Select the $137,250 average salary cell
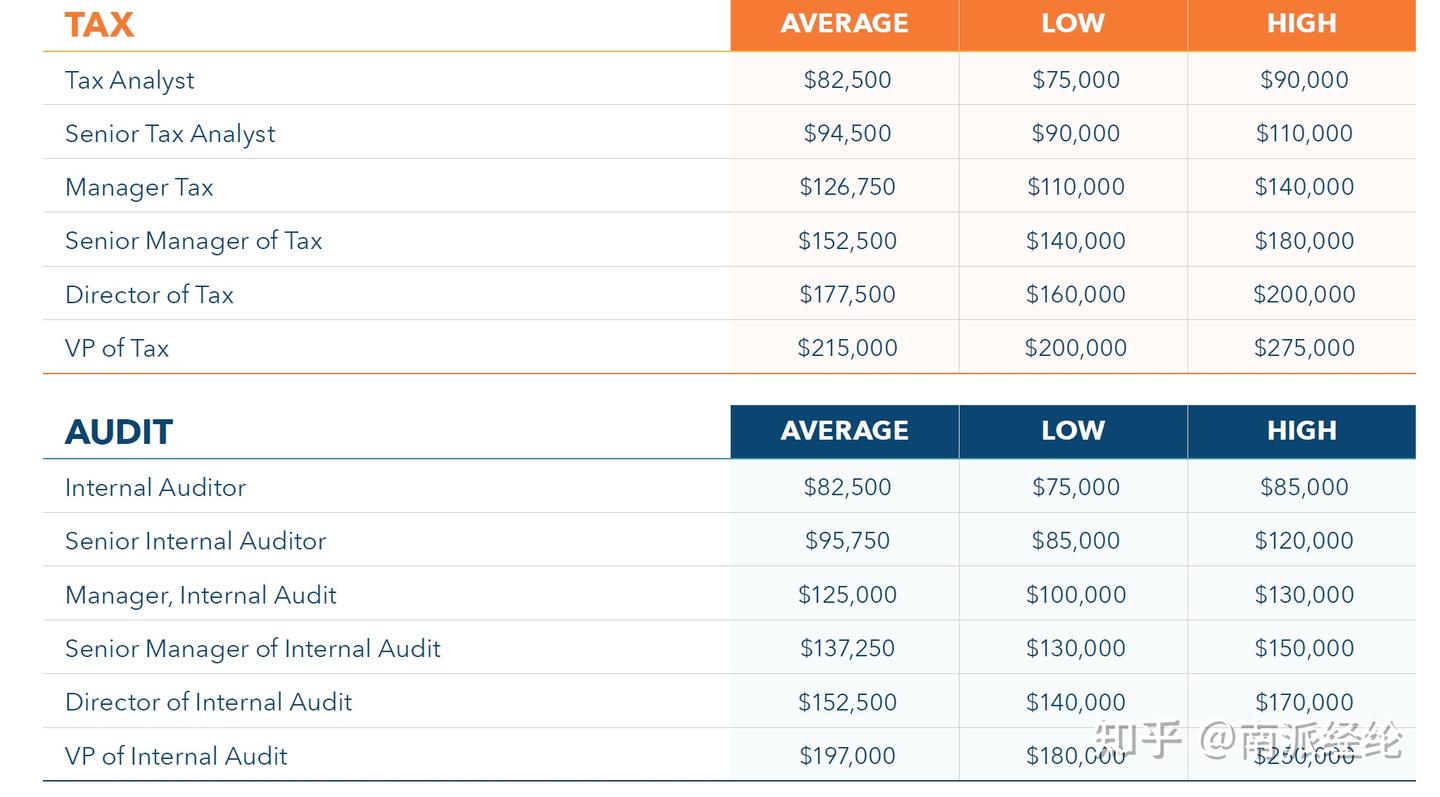Screen dimensions: 1440x797 (847, 648)
